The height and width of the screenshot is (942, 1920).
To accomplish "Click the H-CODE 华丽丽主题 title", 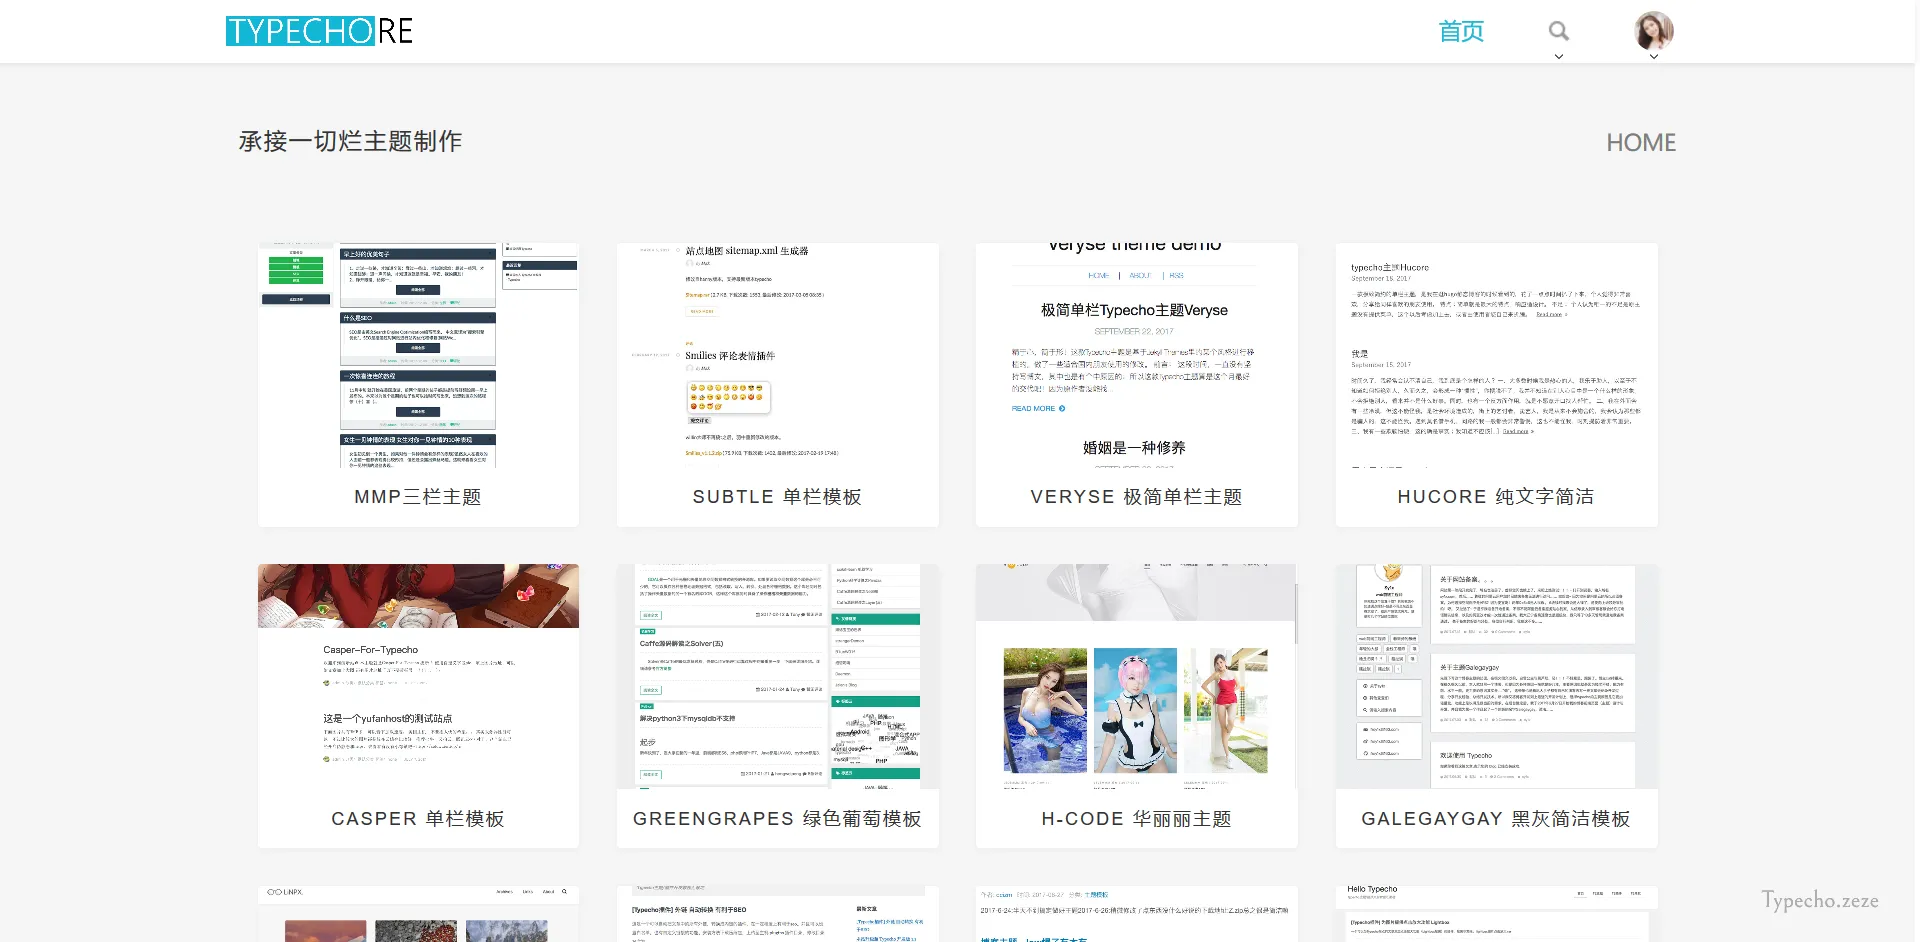I will [1136, 819].
